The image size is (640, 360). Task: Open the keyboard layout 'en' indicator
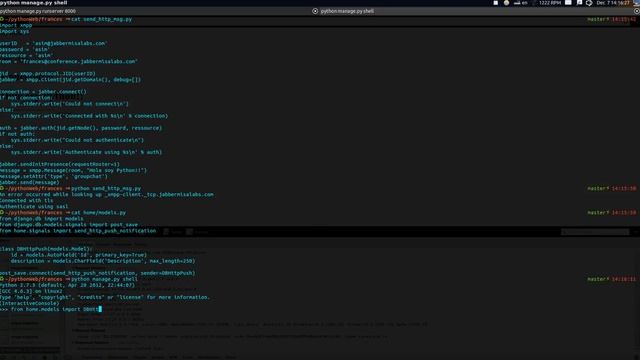tap(520, 3)
